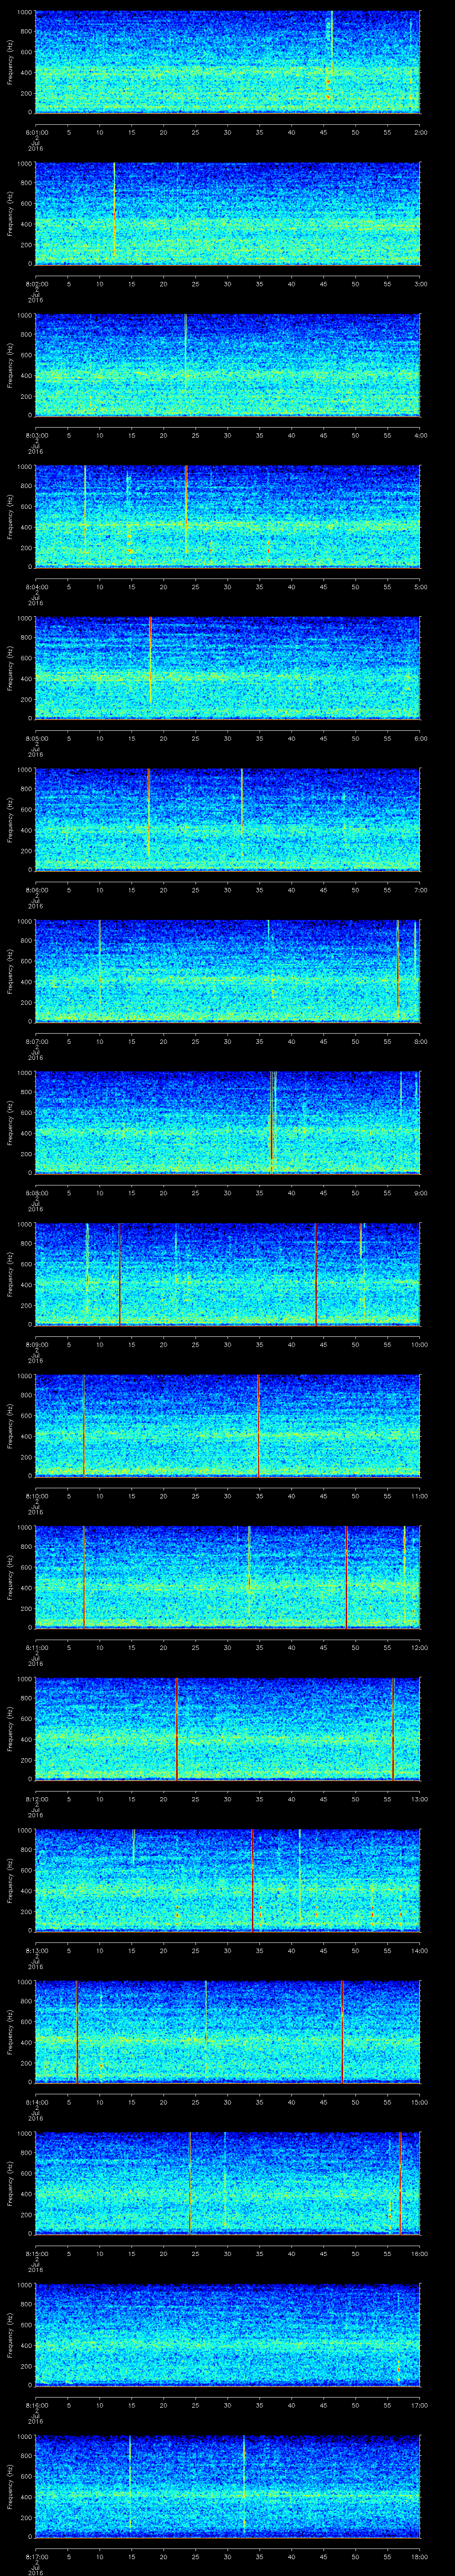455x2576 pixels.
Task: Click the 8:01:00 time axis label
Action: [x=36, y=132]
